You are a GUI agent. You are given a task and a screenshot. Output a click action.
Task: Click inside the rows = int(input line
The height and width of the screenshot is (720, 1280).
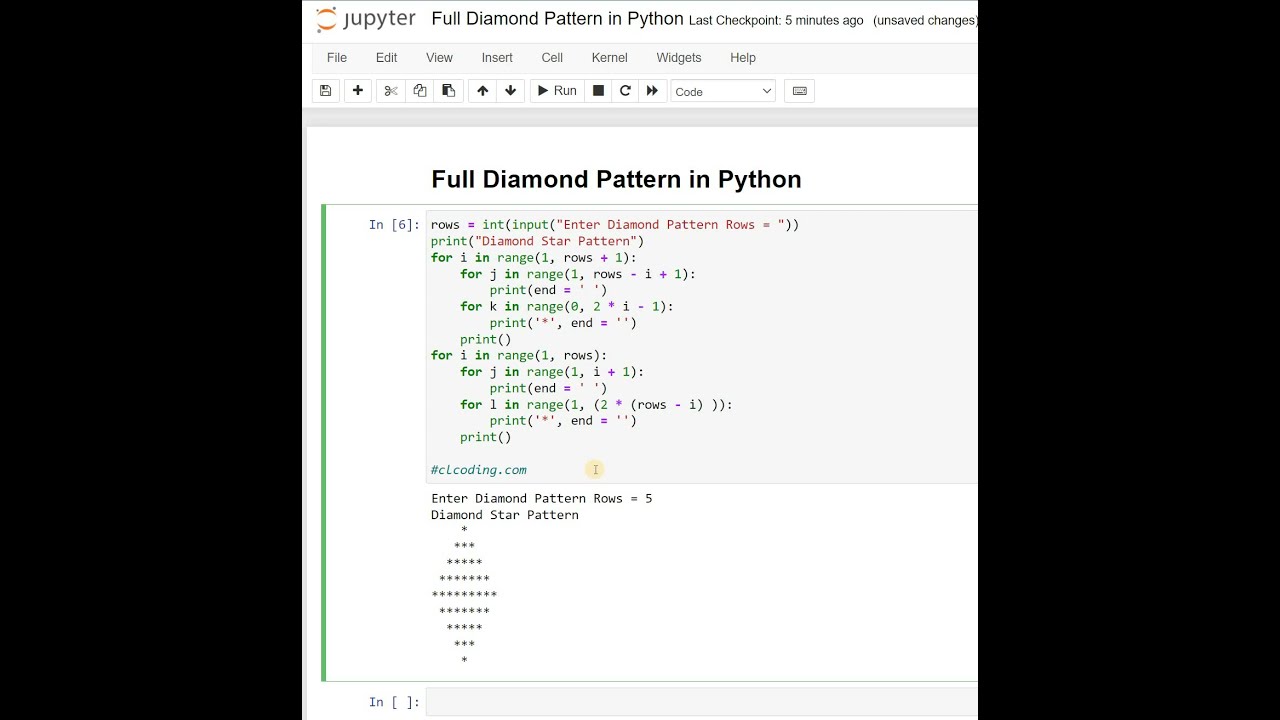tap(615, 225)
